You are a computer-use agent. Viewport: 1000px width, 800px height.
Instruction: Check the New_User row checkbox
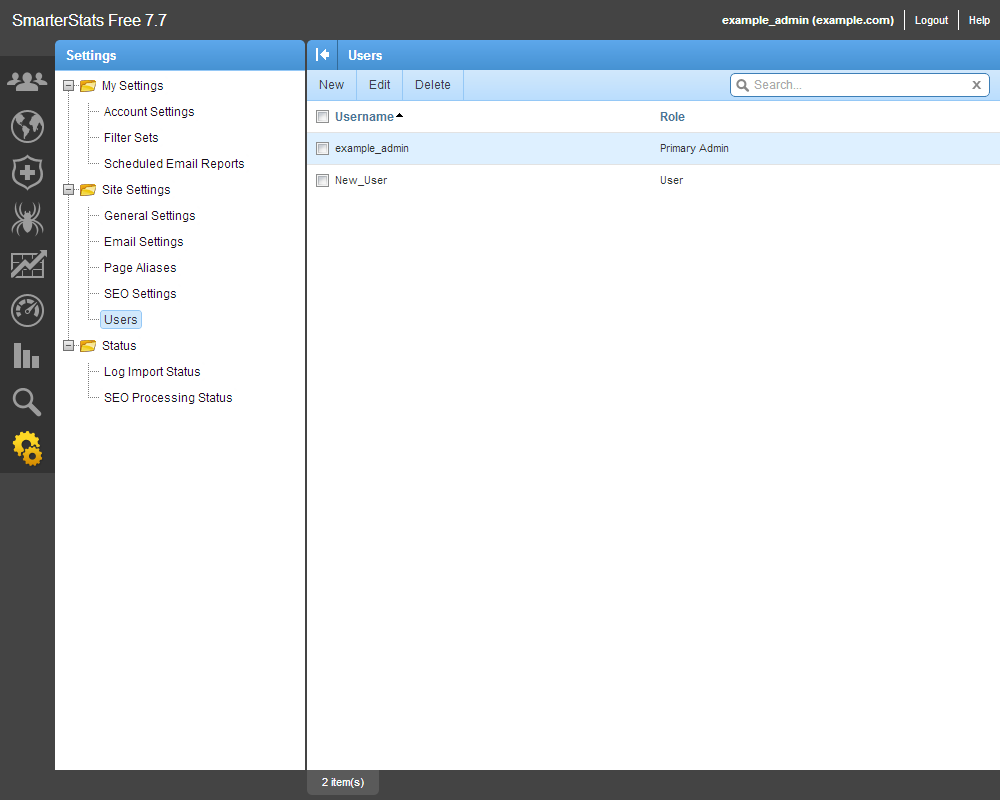323,181
